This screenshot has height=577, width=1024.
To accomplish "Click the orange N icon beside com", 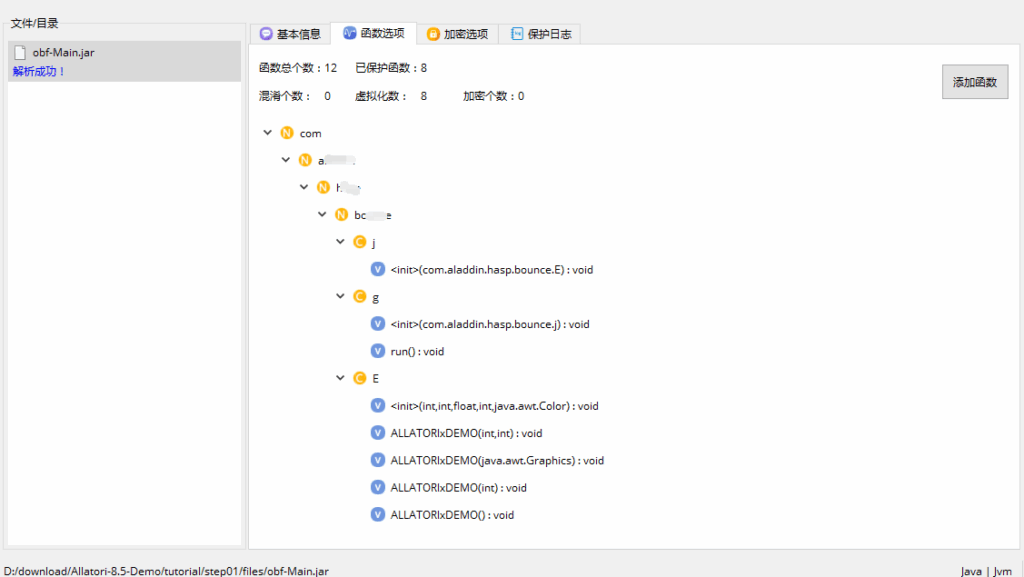I will tap(287, 133).
